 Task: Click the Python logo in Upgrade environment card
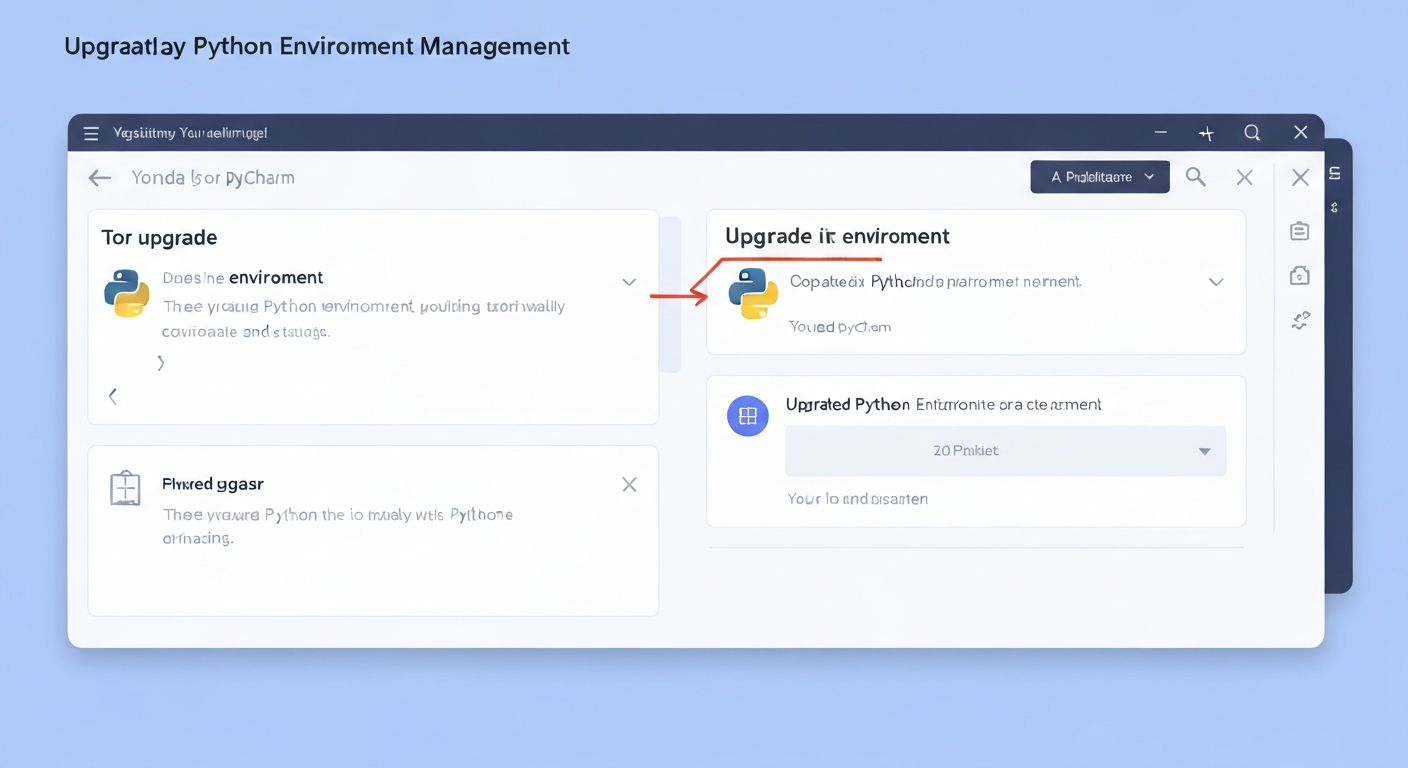point(753,293)
